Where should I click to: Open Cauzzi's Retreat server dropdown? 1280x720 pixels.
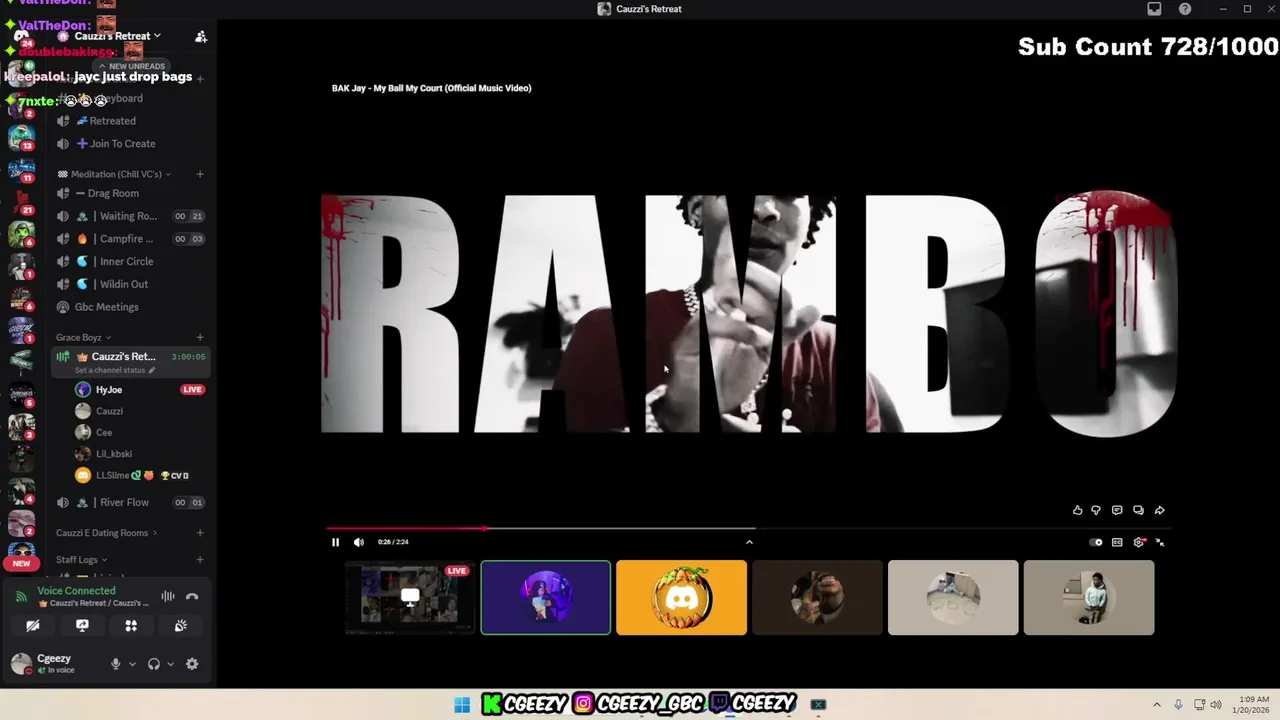(118, 36)
